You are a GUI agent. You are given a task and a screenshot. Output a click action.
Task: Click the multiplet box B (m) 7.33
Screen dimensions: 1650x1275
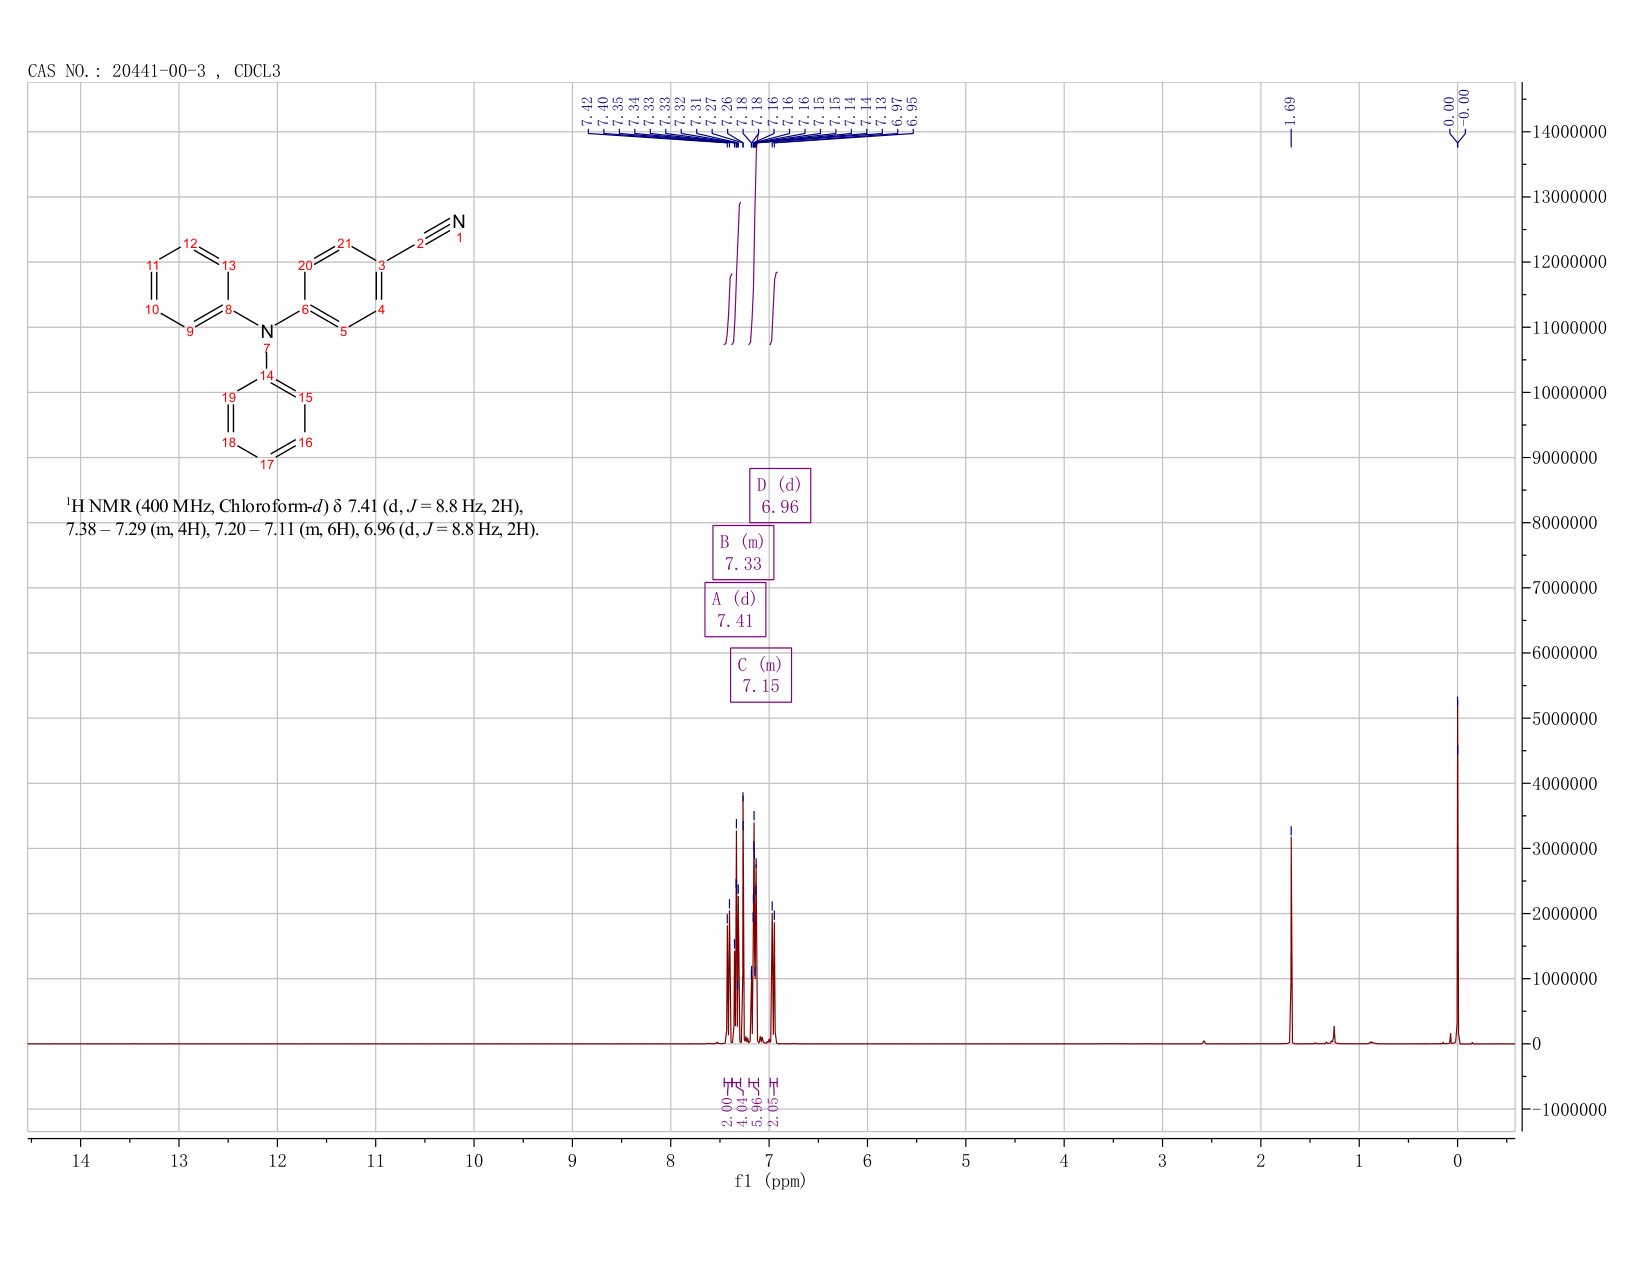743,552
